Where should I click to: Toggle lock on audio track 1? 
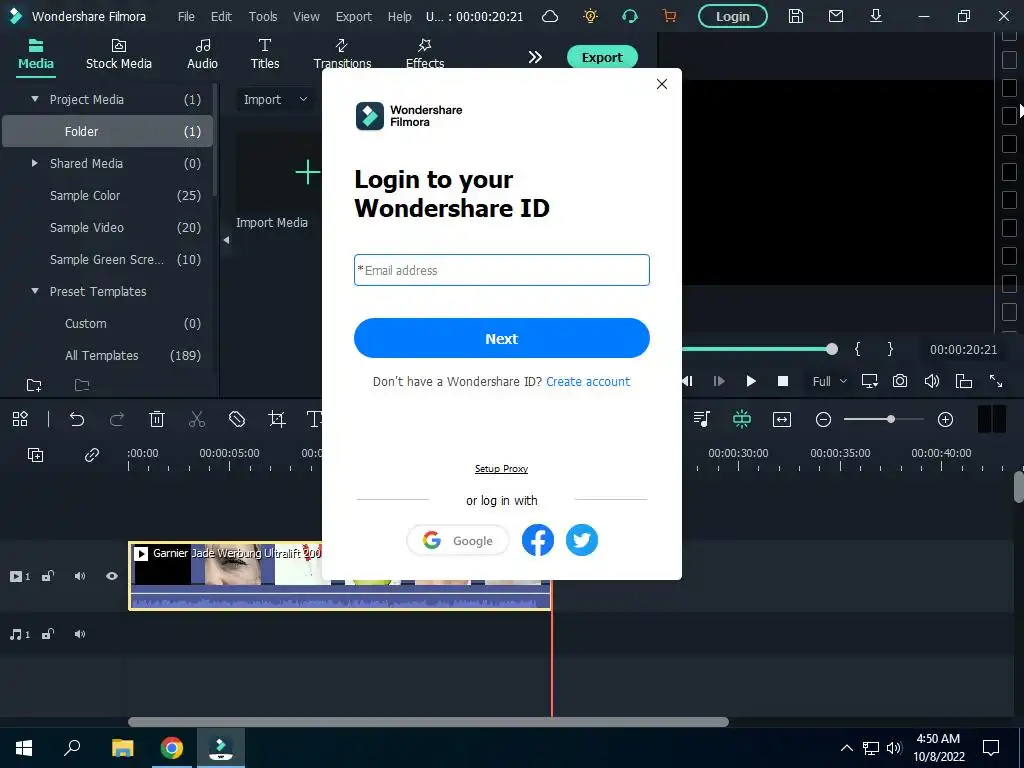[x=48, y=634]
